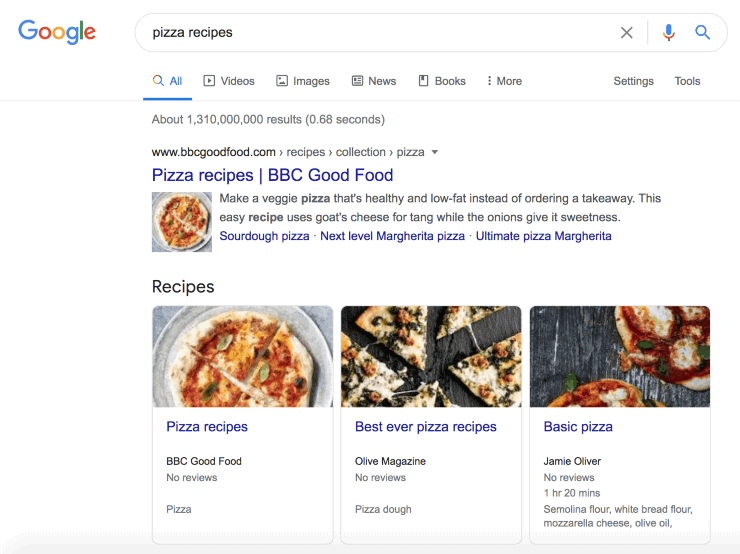Open Jamie Oliver's Basic pizza recipe
Image resolution: width=740 pixels, height=554 pixels.
(578, 427)
